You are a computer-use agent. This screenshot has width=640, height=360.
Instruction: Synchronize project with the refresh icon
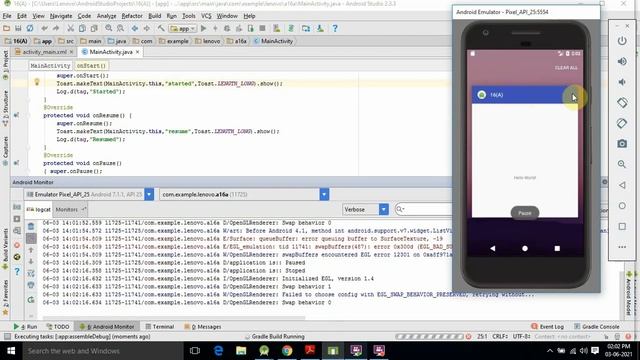[30, 29]
